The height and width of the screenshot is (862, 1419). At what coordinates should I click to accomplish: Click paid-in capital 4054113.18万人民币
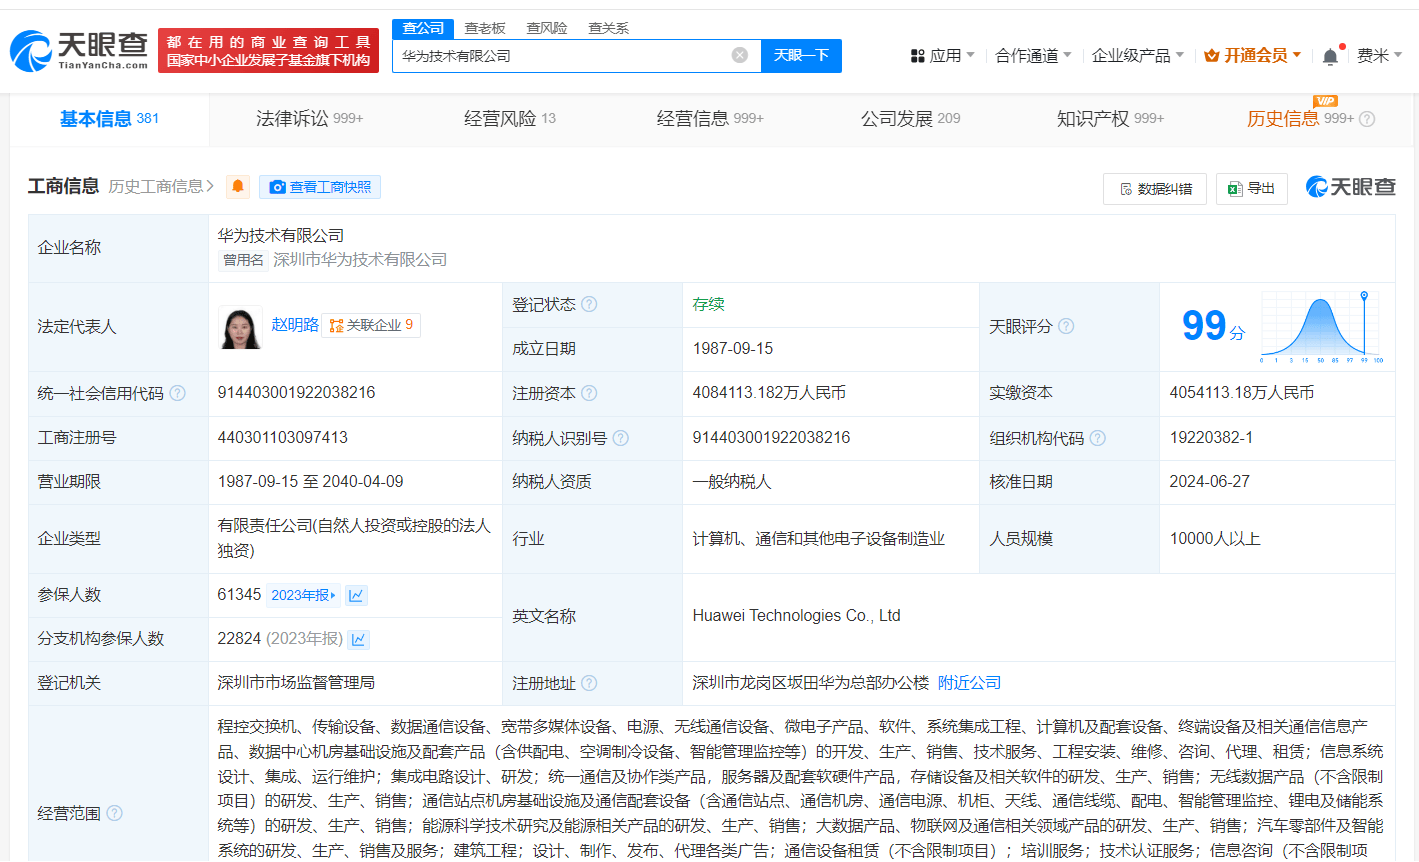coord(1241,393)
